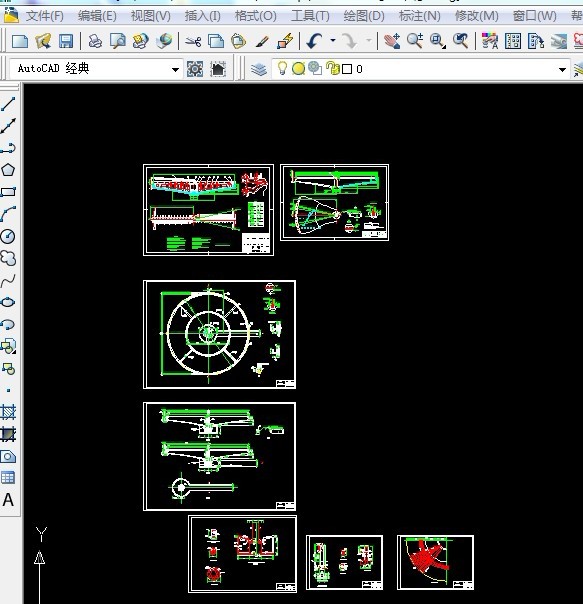The height and width of the screenshot is (604, 583).
Task: Open DesignCenter grid icon
Action: pyautogui.click(x=513, y=41)
